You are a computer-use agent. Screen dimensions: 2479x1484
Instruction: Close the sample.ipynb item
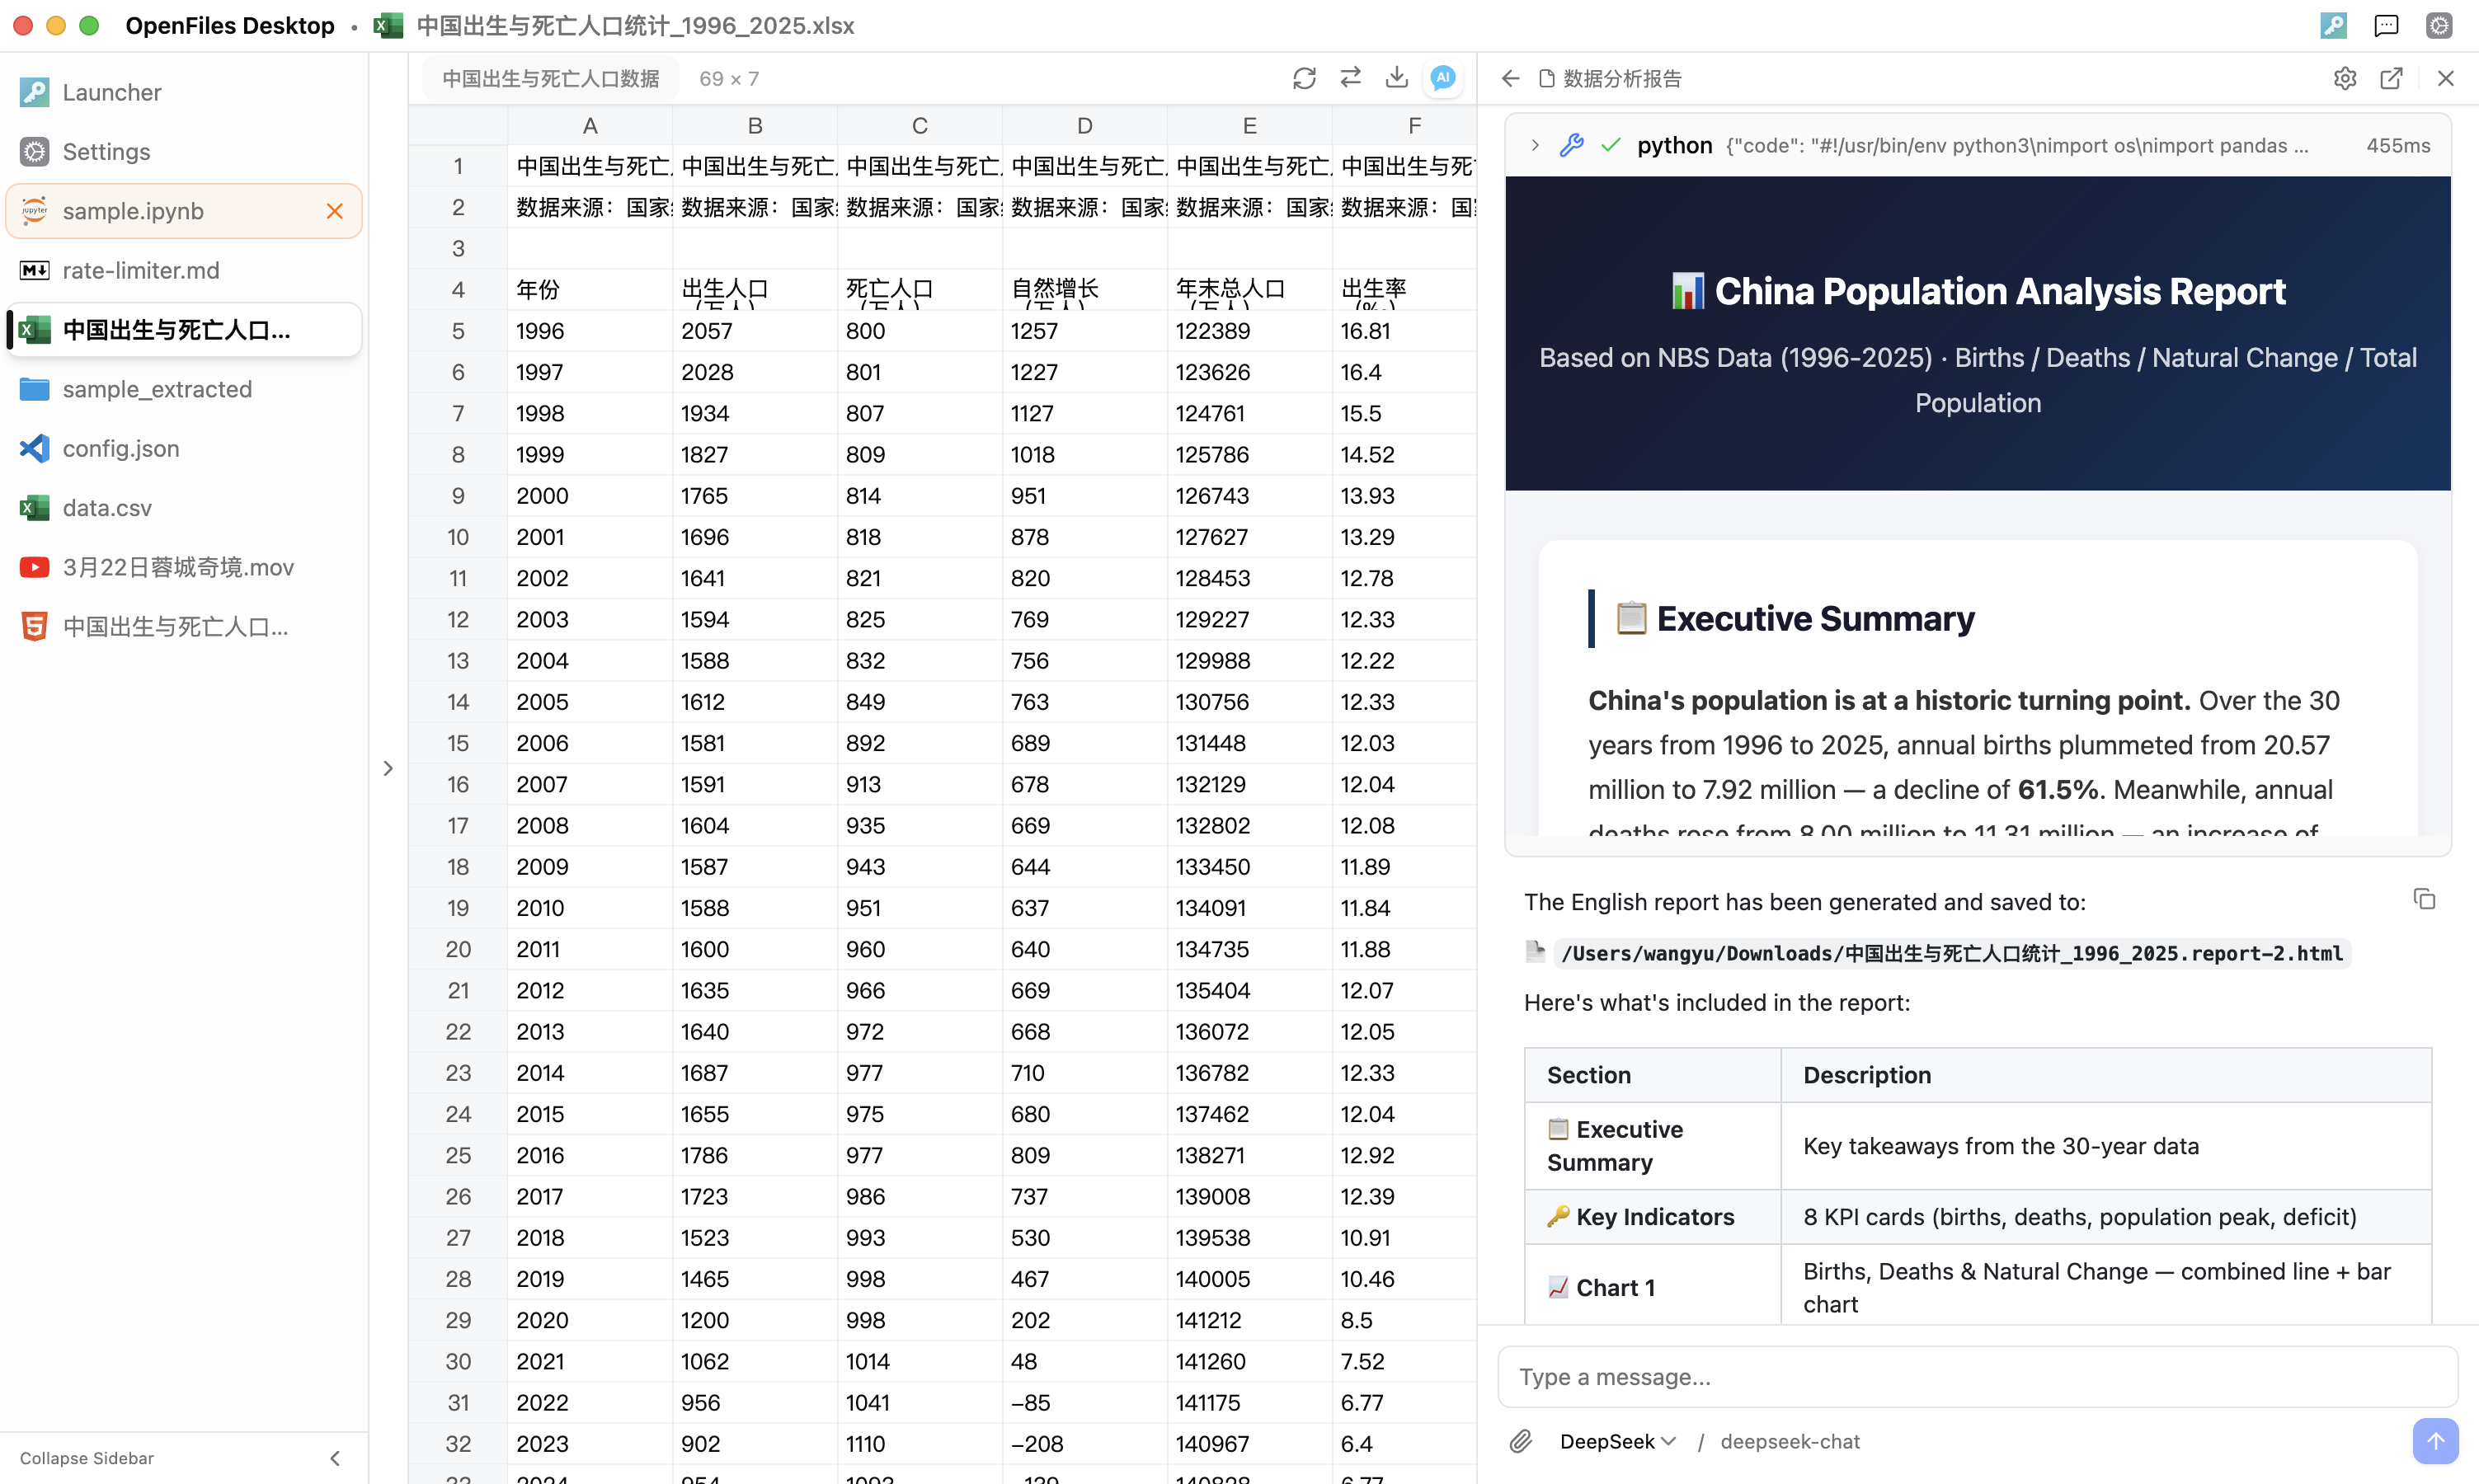pos(335,211)
